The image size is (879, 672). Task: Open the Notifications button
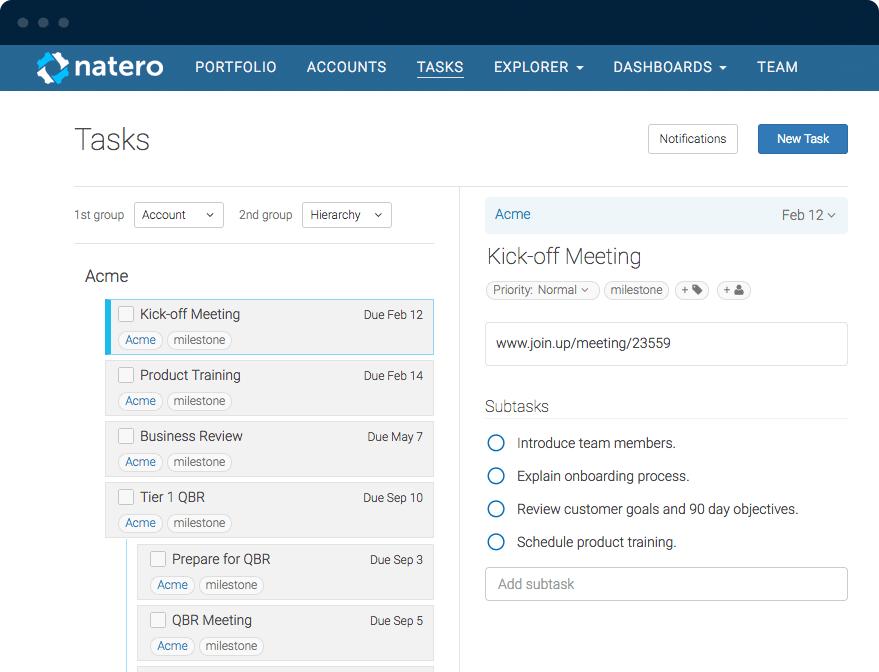[x=692, y=139]
